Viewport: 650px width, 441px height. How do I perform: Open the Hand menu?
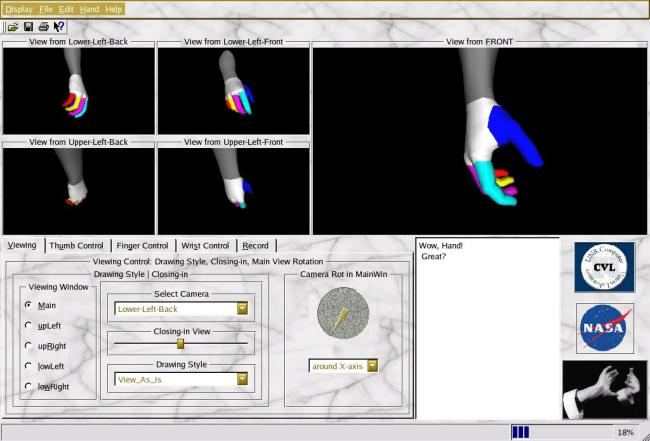click(x=89, y=8)
